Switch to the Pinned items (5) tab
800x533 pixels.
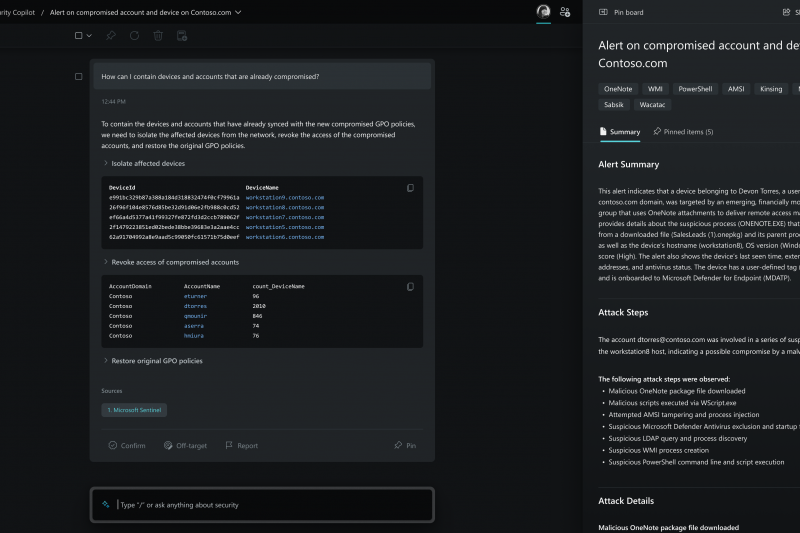pos(683,132)
